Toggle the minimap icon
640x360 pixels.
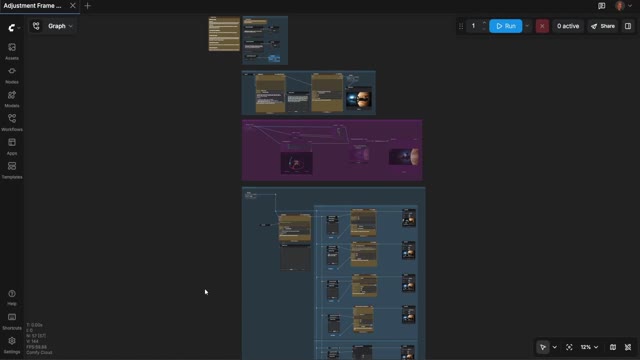click(613, 347)
